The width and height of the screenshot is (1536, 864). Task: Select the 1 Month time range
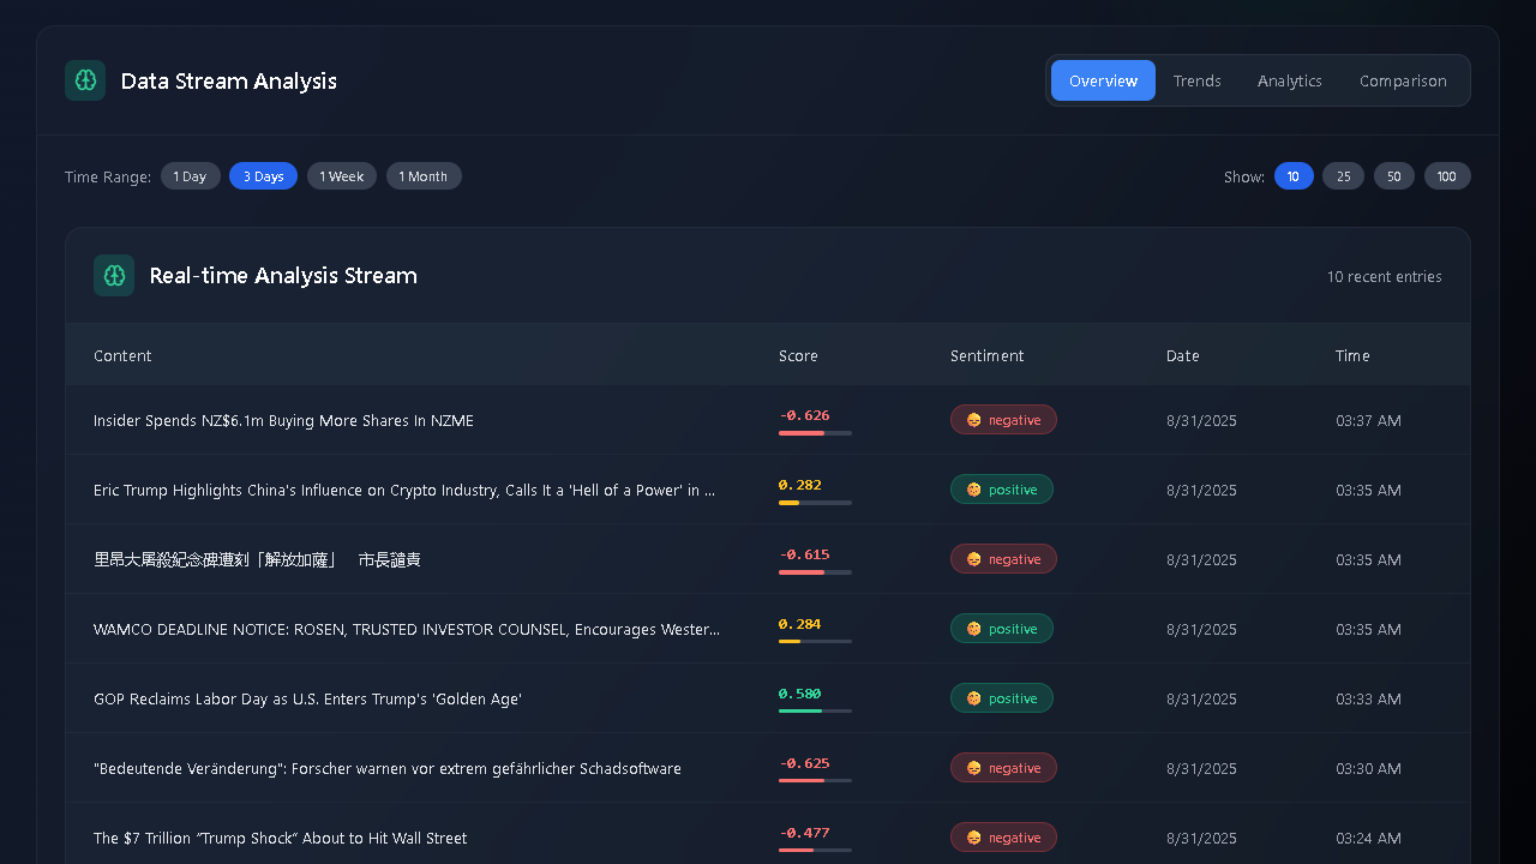pyautogui.click(x=423, y=176)
